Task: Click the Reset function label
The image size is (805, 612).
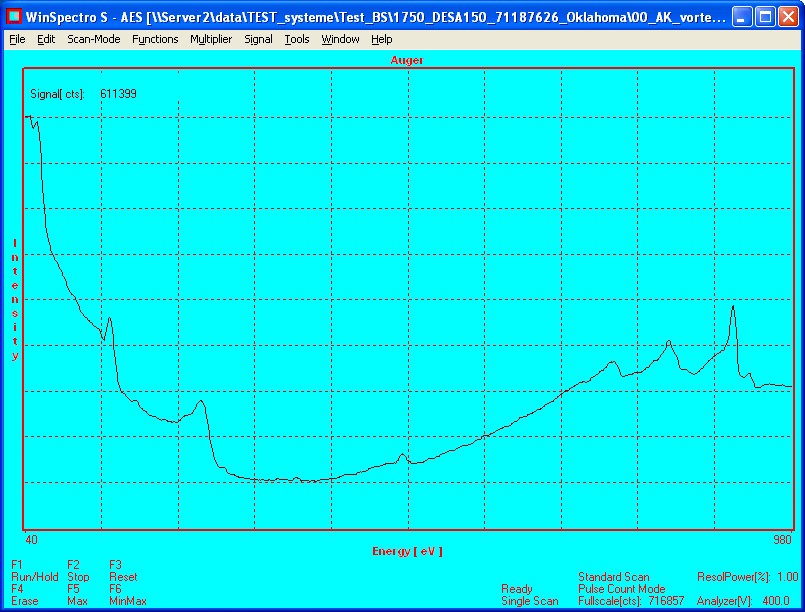Action: (x=123, y=577)
